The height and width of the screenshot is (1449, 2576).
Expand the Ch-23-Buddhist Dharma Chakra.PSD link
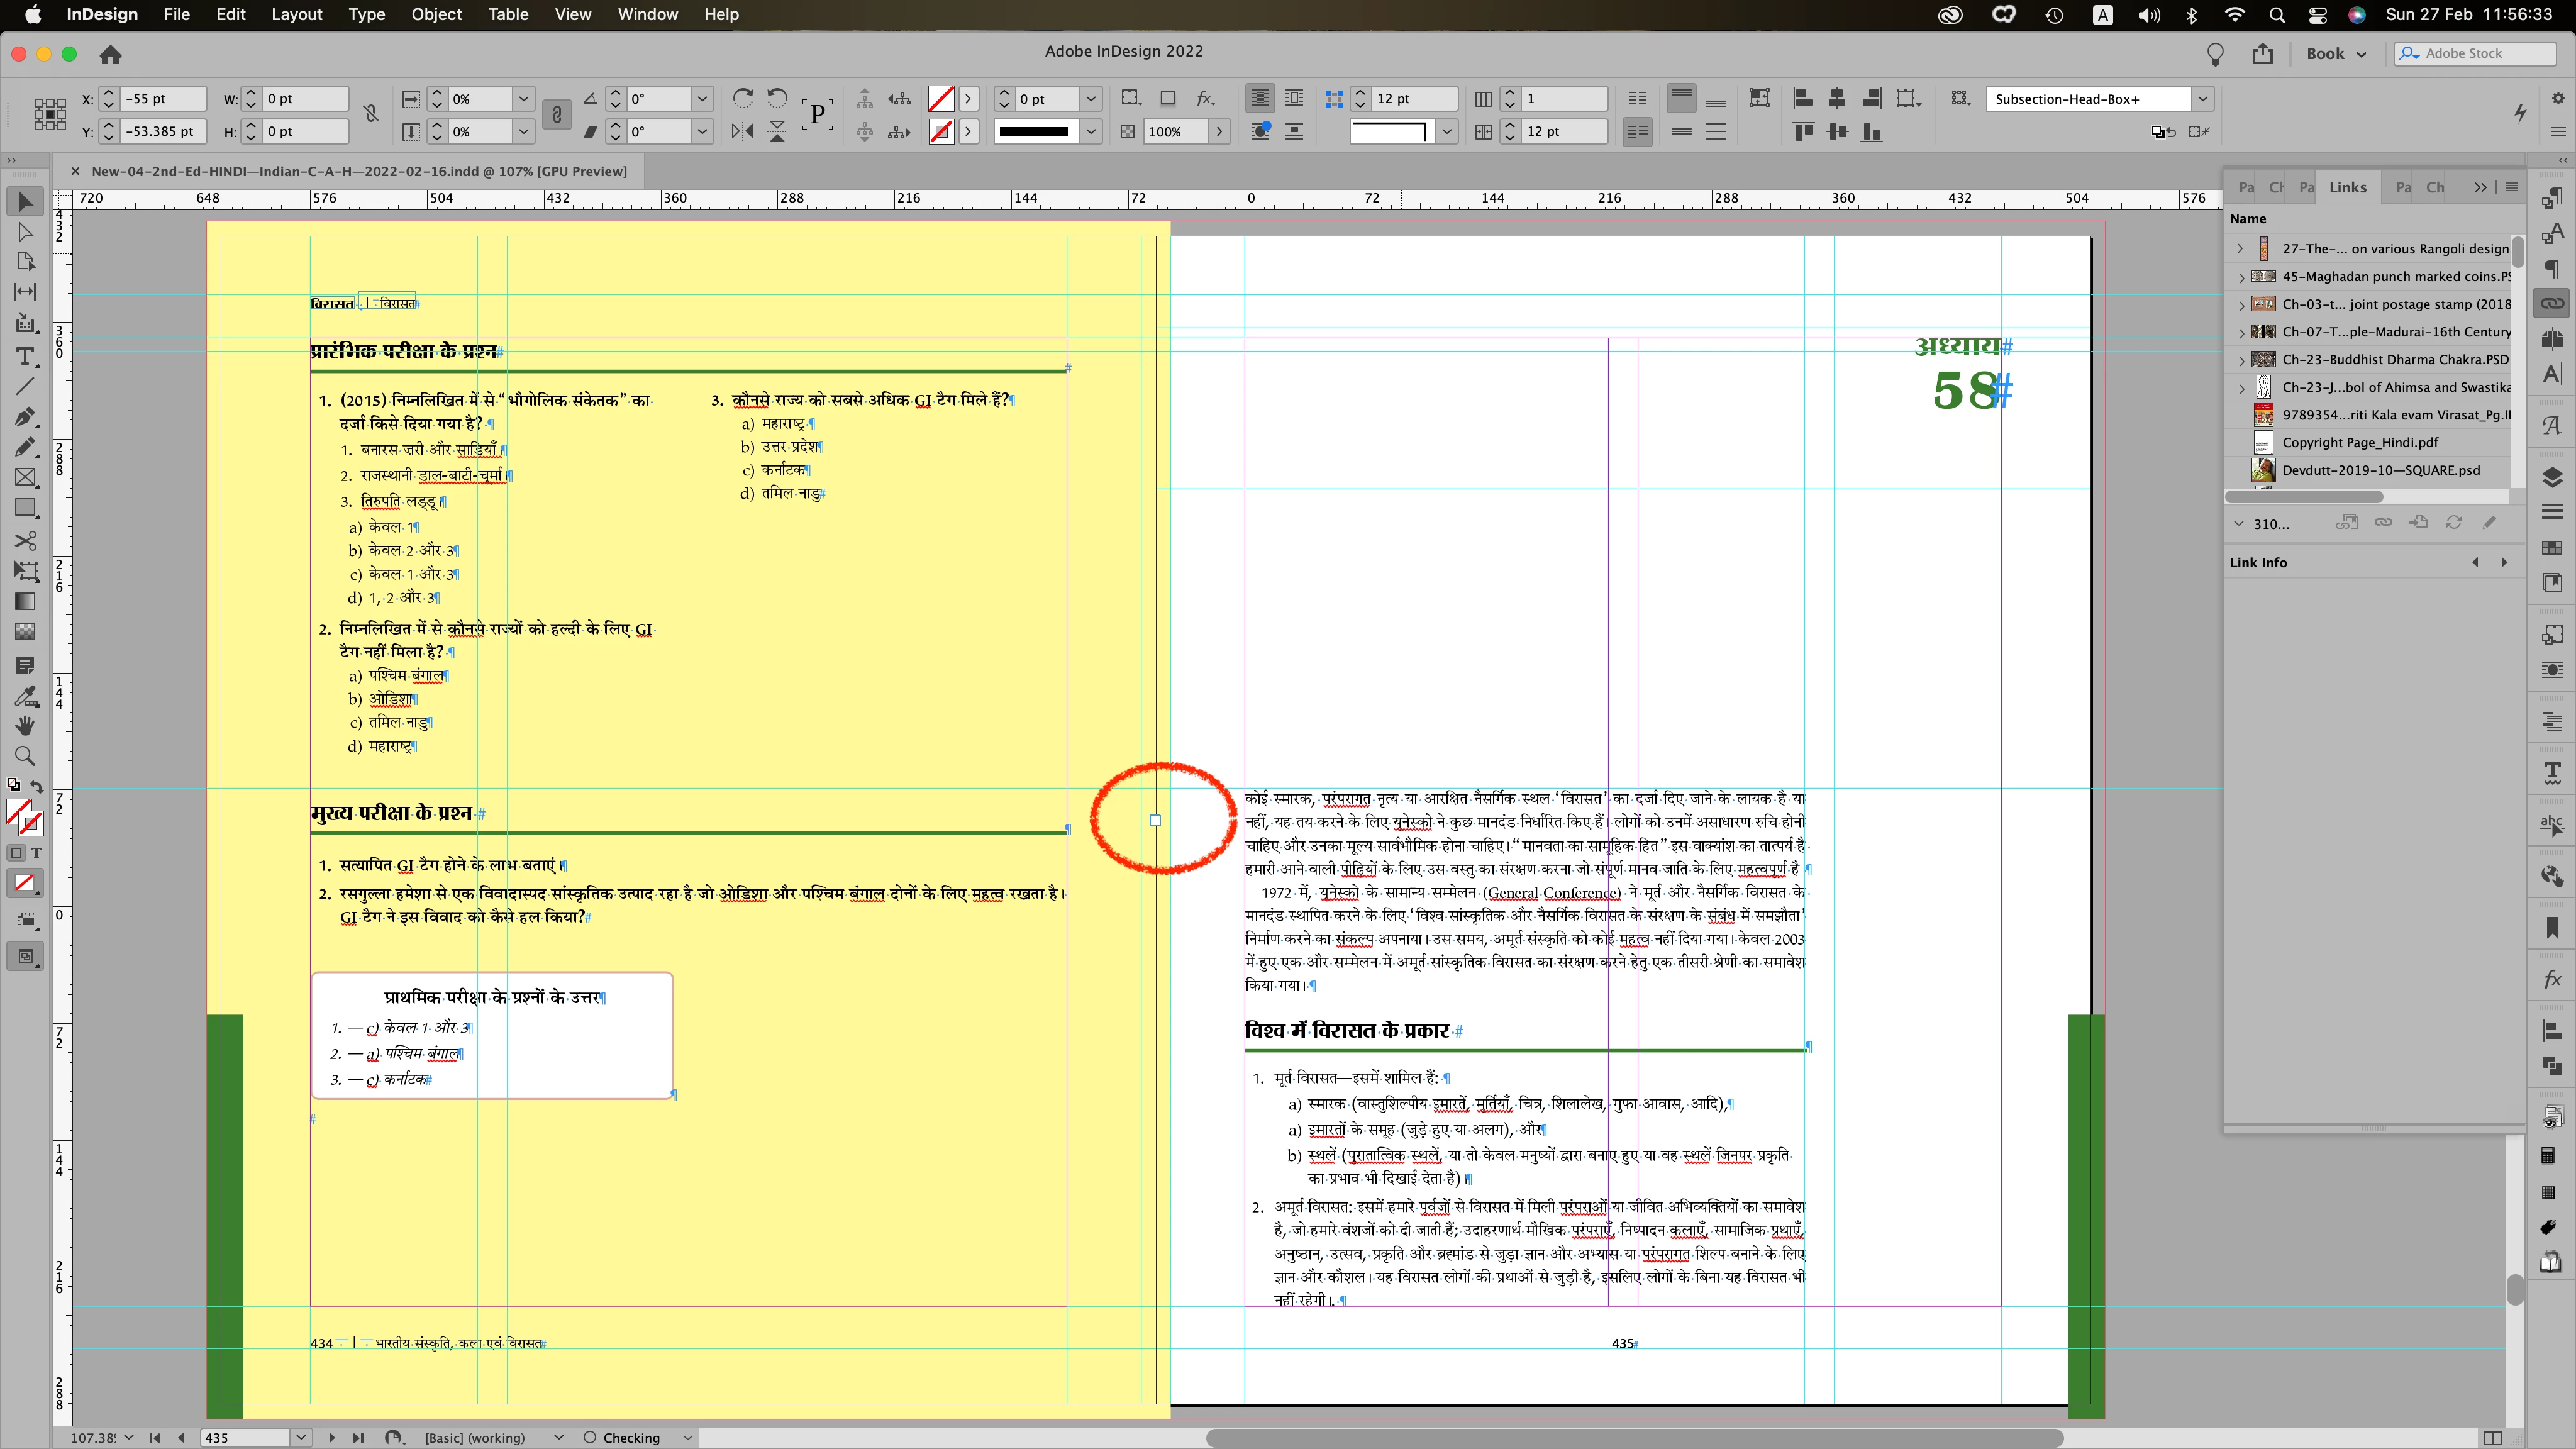pos(2241,360)
